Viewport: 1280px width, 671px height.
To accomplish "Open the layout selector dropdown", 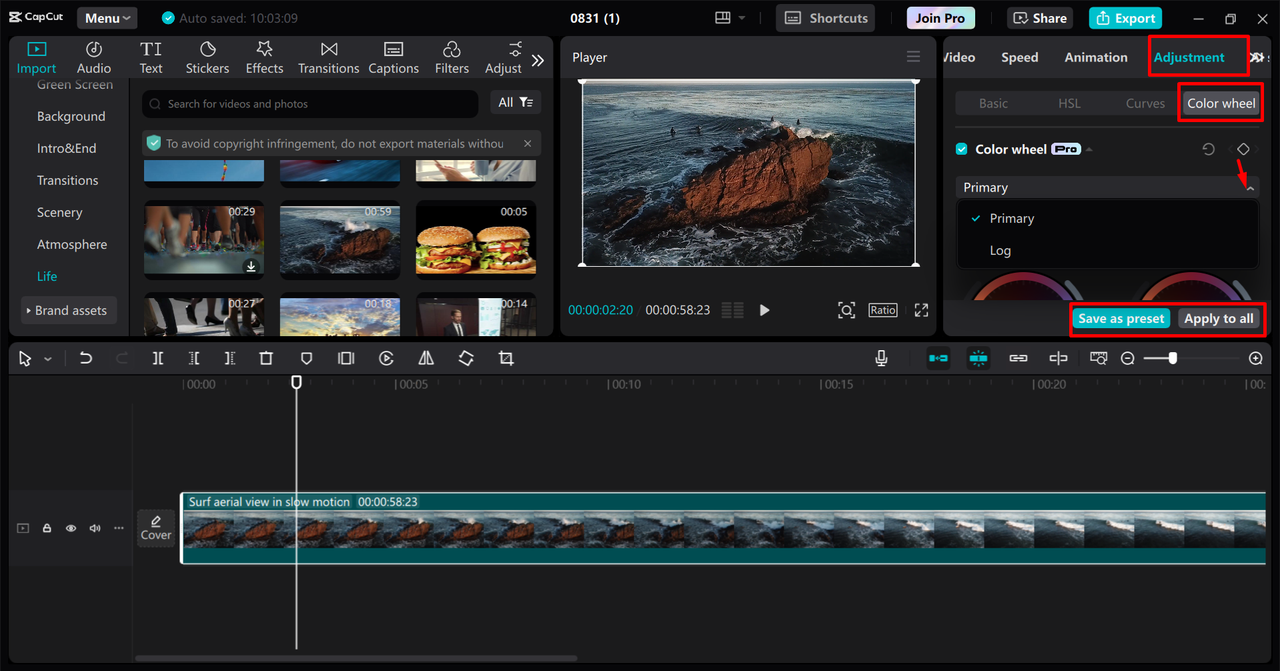I will [x=730, y=18].
